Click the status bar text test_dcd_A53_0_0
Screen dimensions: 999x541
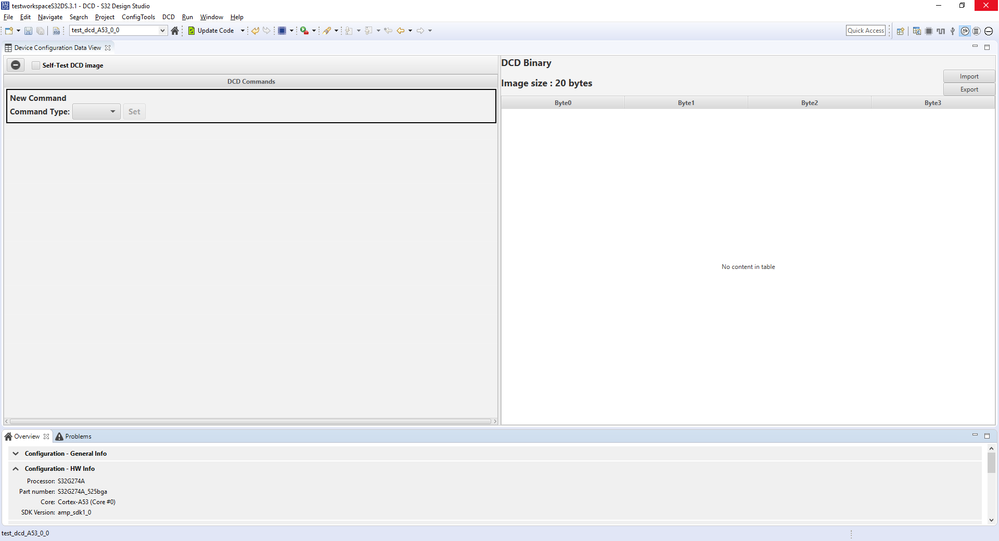(25, 533)
